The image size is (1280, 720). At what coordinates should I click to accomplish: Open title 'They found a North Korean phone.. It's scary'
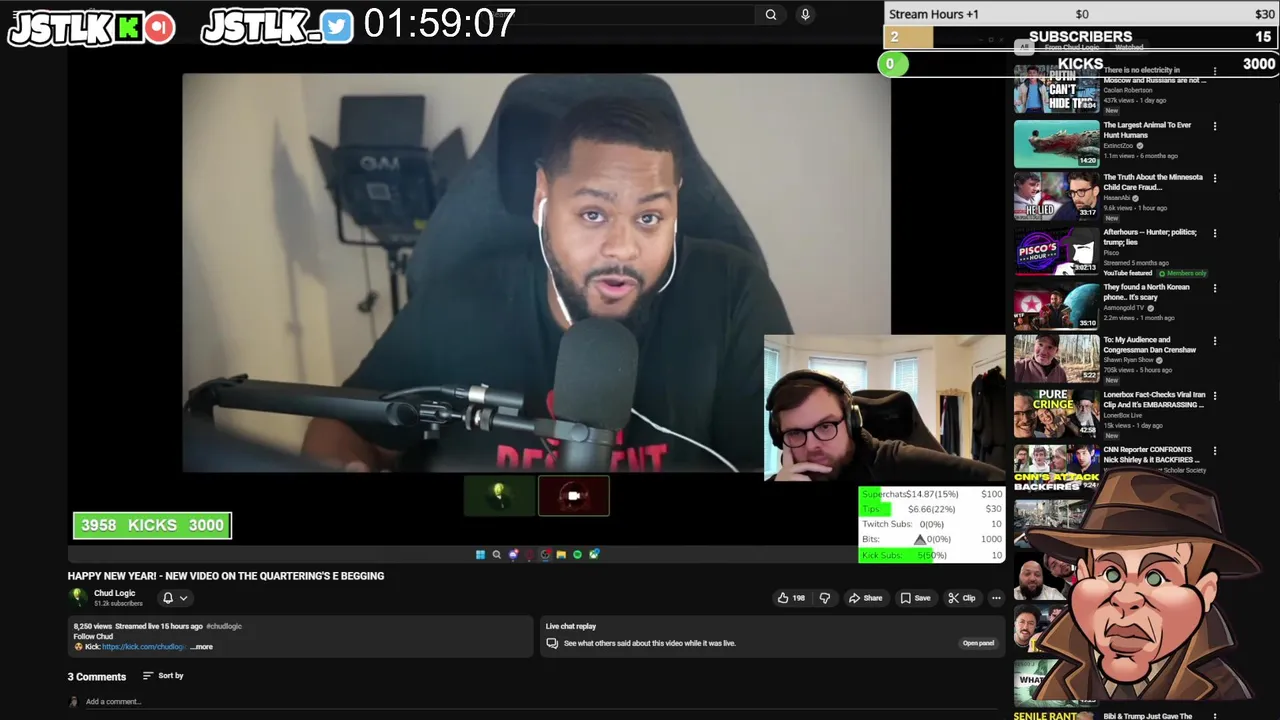point(1146,292)
